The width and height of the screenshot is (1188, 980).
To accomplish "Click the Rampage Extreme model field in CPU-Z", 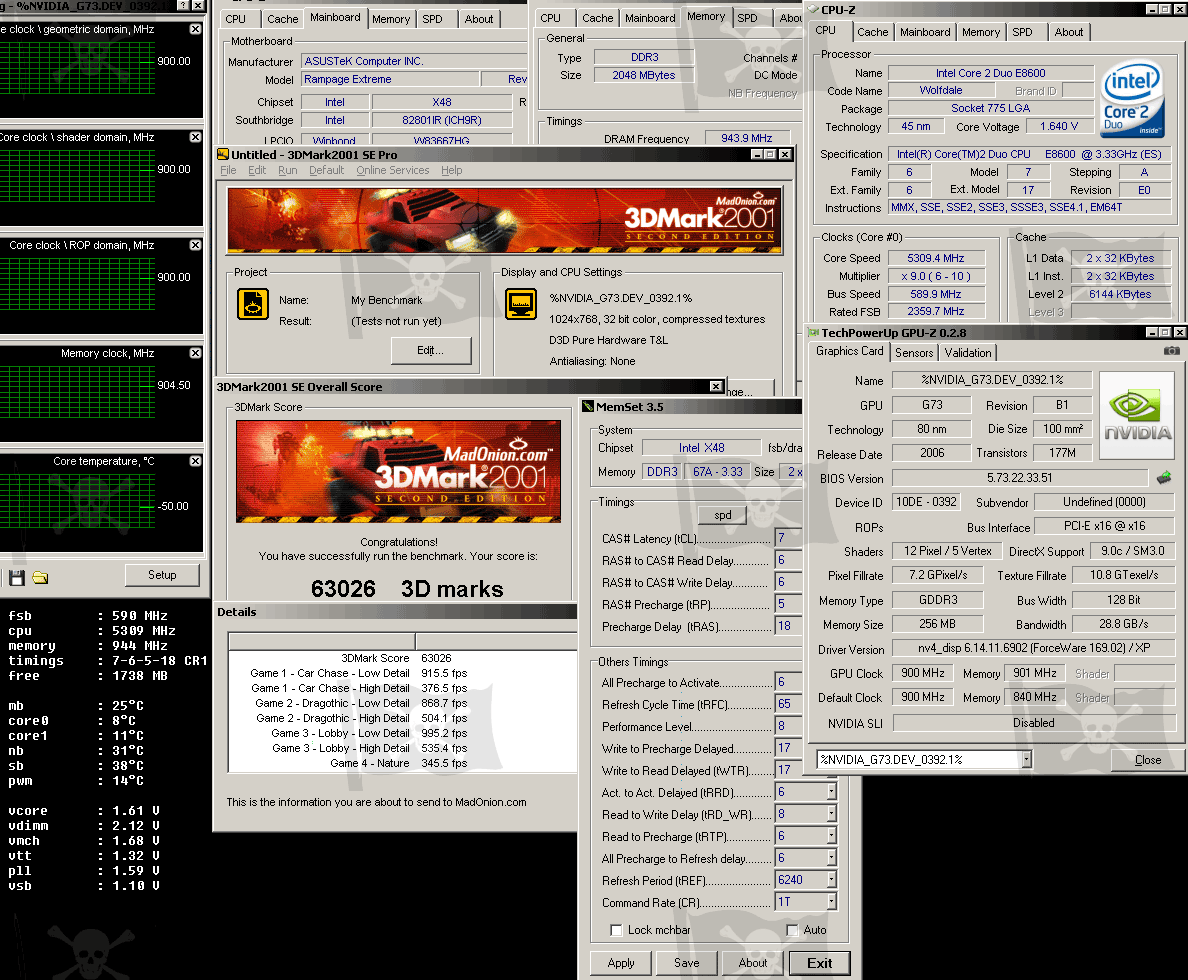I will click(390, 80).
